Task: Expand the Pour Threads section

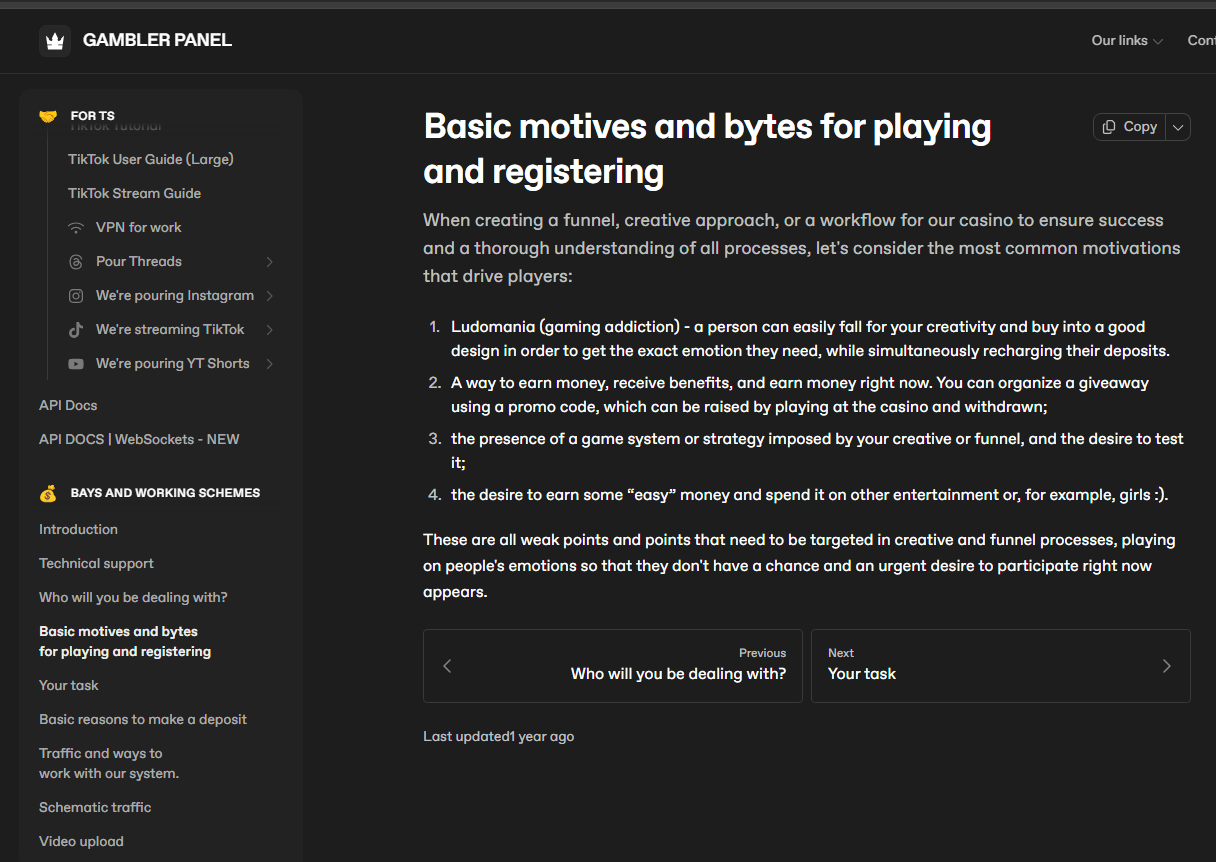Action: tap(270, 262)
